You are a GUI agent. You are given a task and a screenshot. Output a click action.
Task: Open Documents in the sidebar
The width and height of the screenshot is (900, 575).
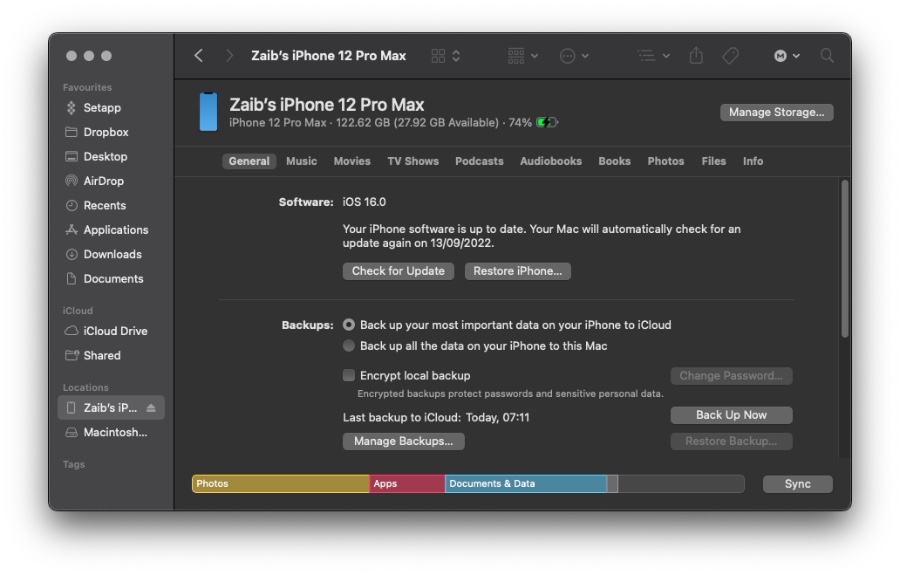click(x=113, y=279)
